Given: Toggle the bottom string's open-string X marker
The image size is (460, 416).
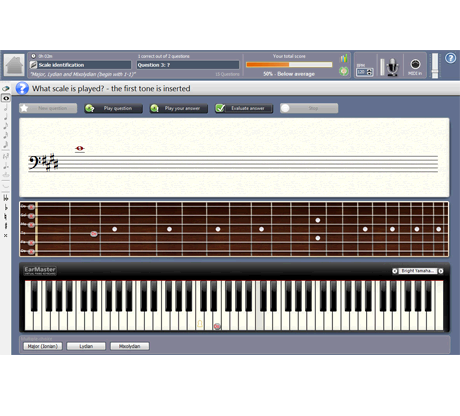Looking at the screenshot, I should 31,252.
